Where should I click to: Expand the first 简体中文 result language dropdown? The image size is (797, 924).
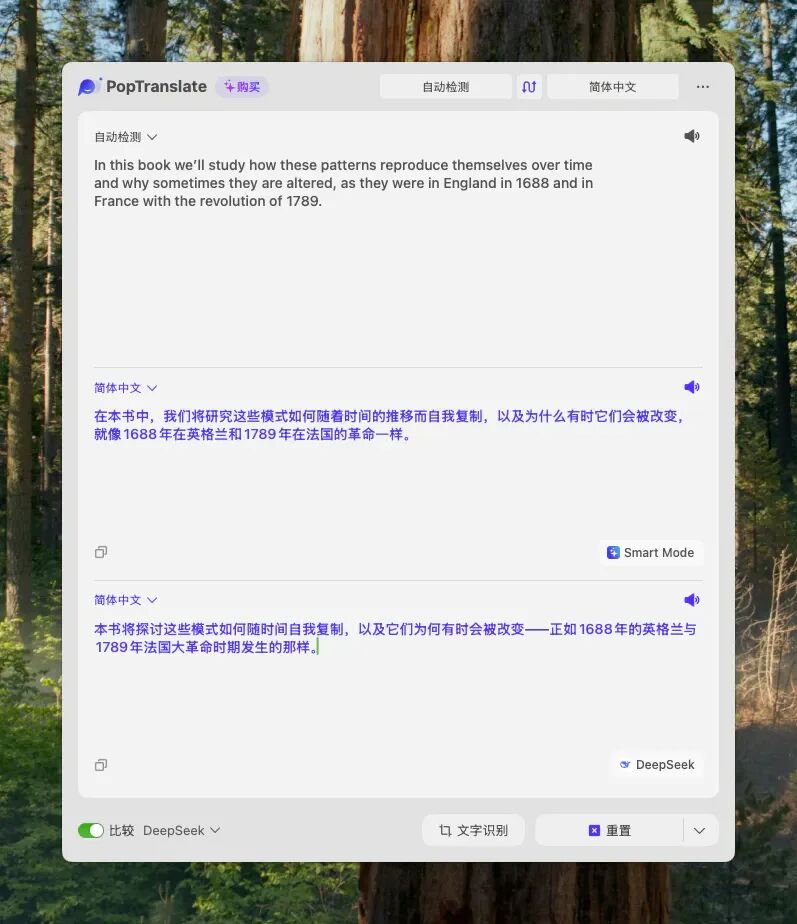click(x=126, y=388)
